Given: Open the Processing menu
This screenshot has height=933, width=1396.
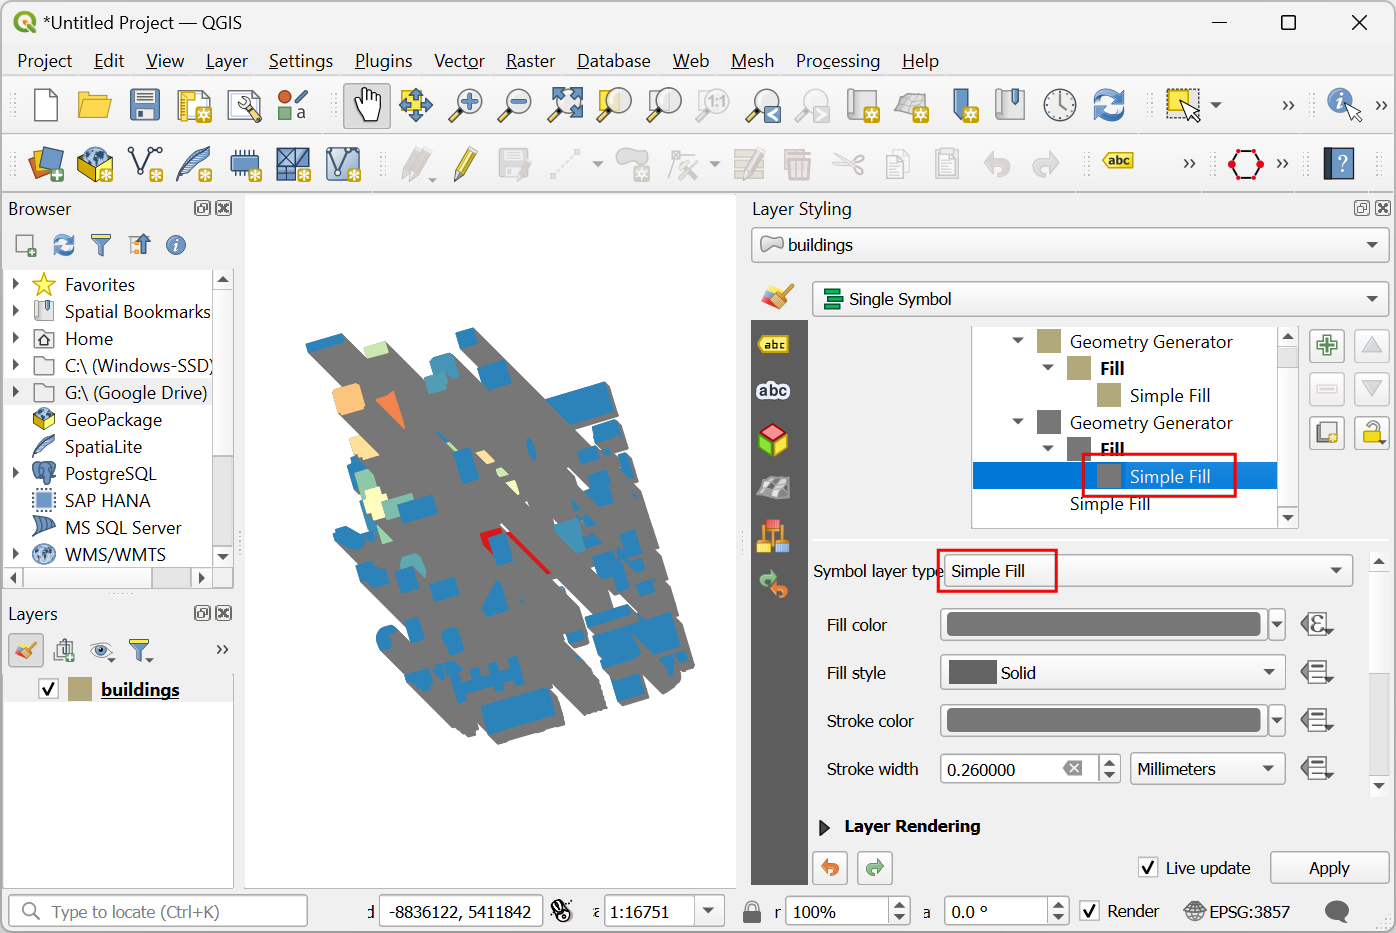Looking at the screenshot, I should [837, 61].
